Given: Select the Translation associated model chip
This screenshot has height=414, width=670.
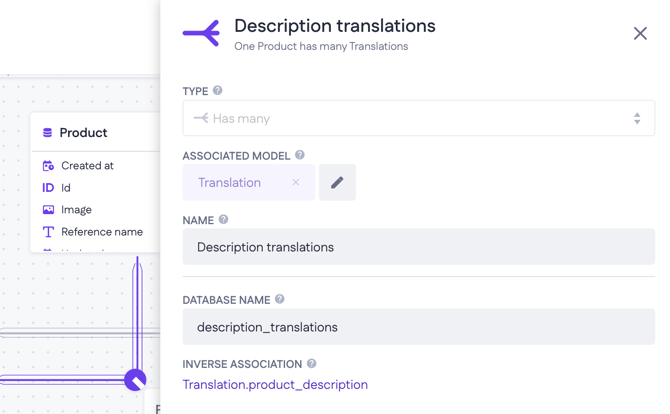Looking at the screenshot, I should [x=230, y=183].
